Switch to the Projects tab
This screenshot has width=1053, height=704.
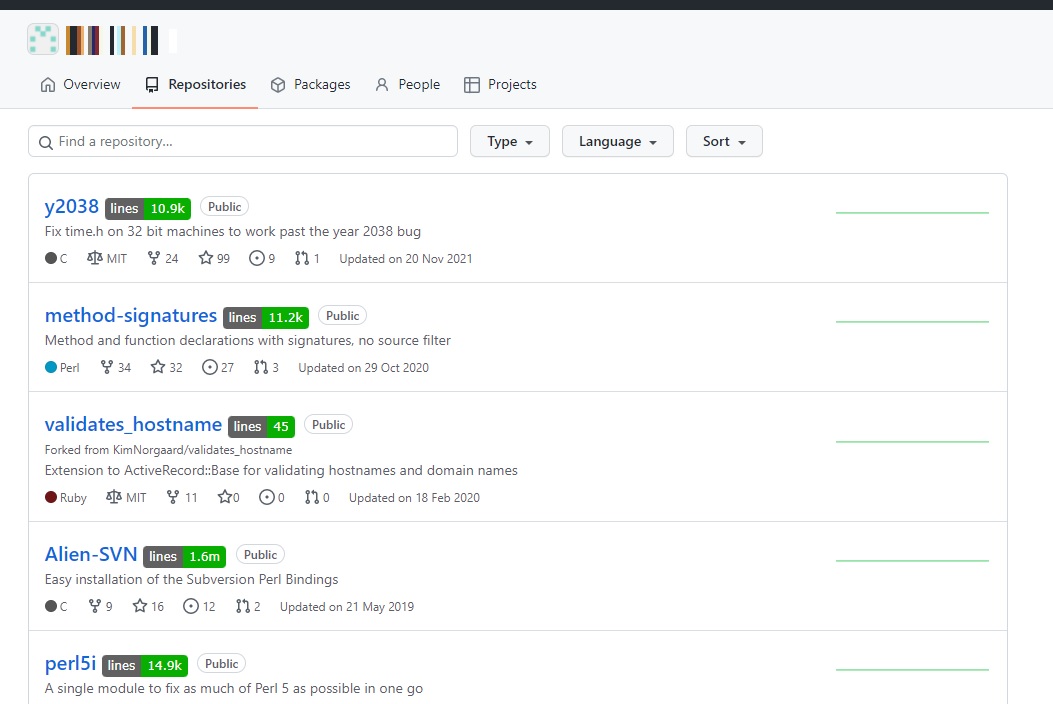pos(500,85)
